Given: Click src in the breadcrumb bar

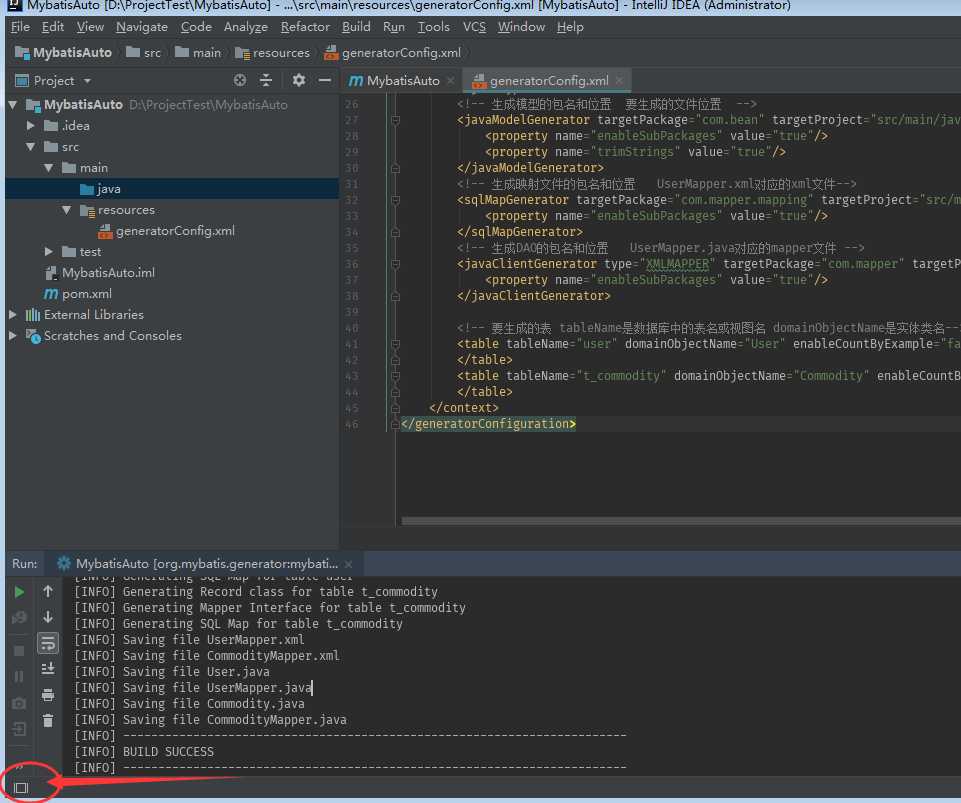Looking at the screenshot, I should (143, 53).
